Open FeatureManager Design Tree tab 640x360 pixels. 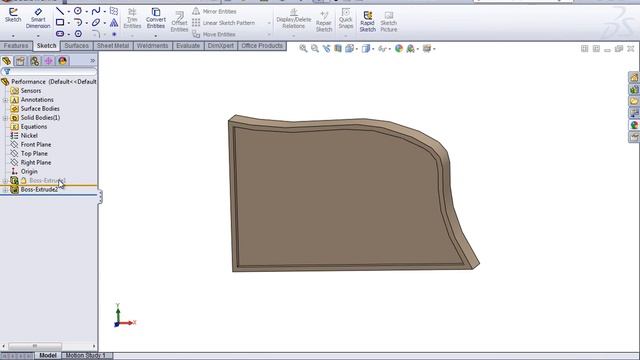[7, 61]
